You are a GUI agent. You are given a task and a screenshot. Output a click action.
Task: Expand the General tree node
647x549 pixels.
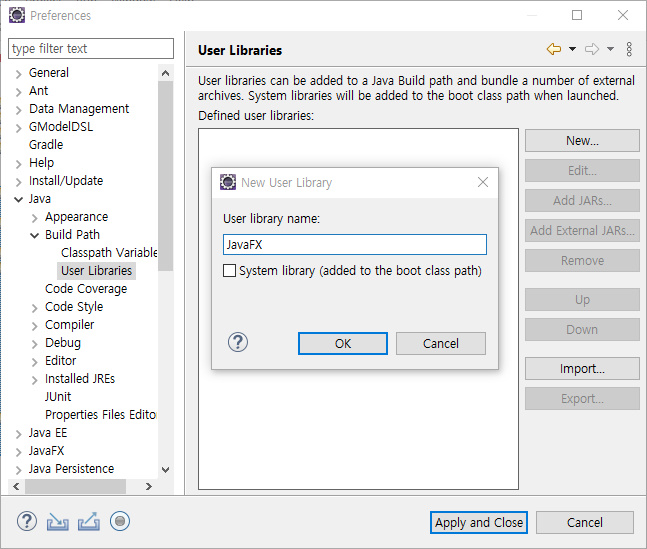pyautogui.click(x=18, y=74)
